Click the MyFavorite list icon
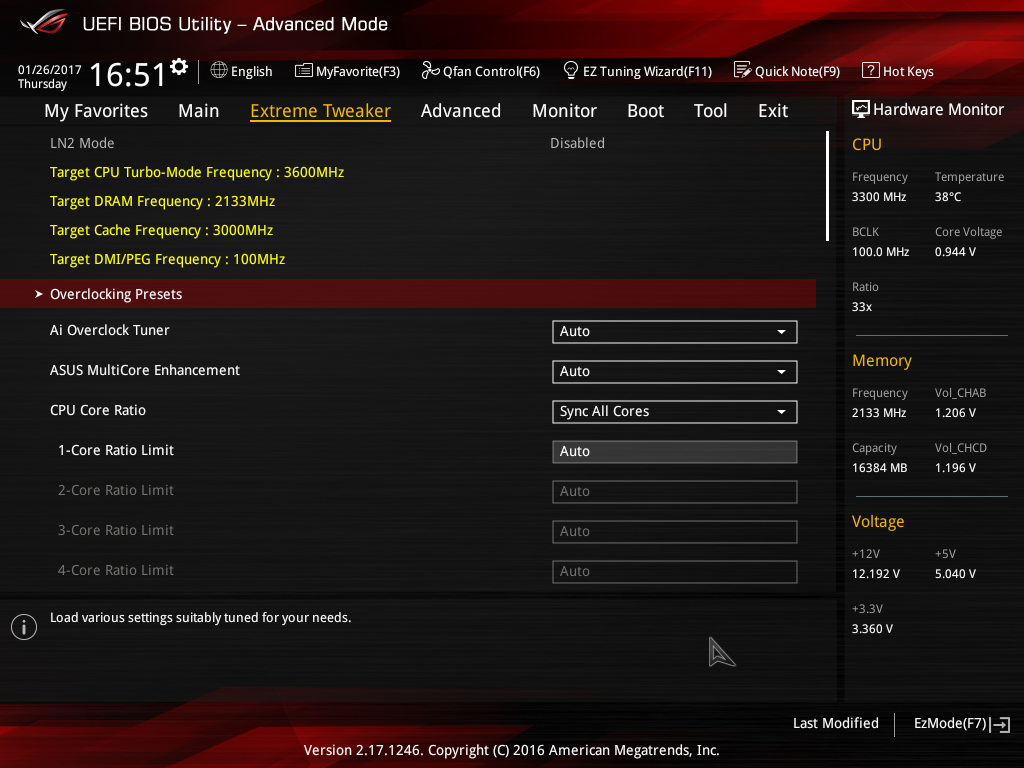The width and height of the screenshot is (1024, 768). tap(304, 71)
